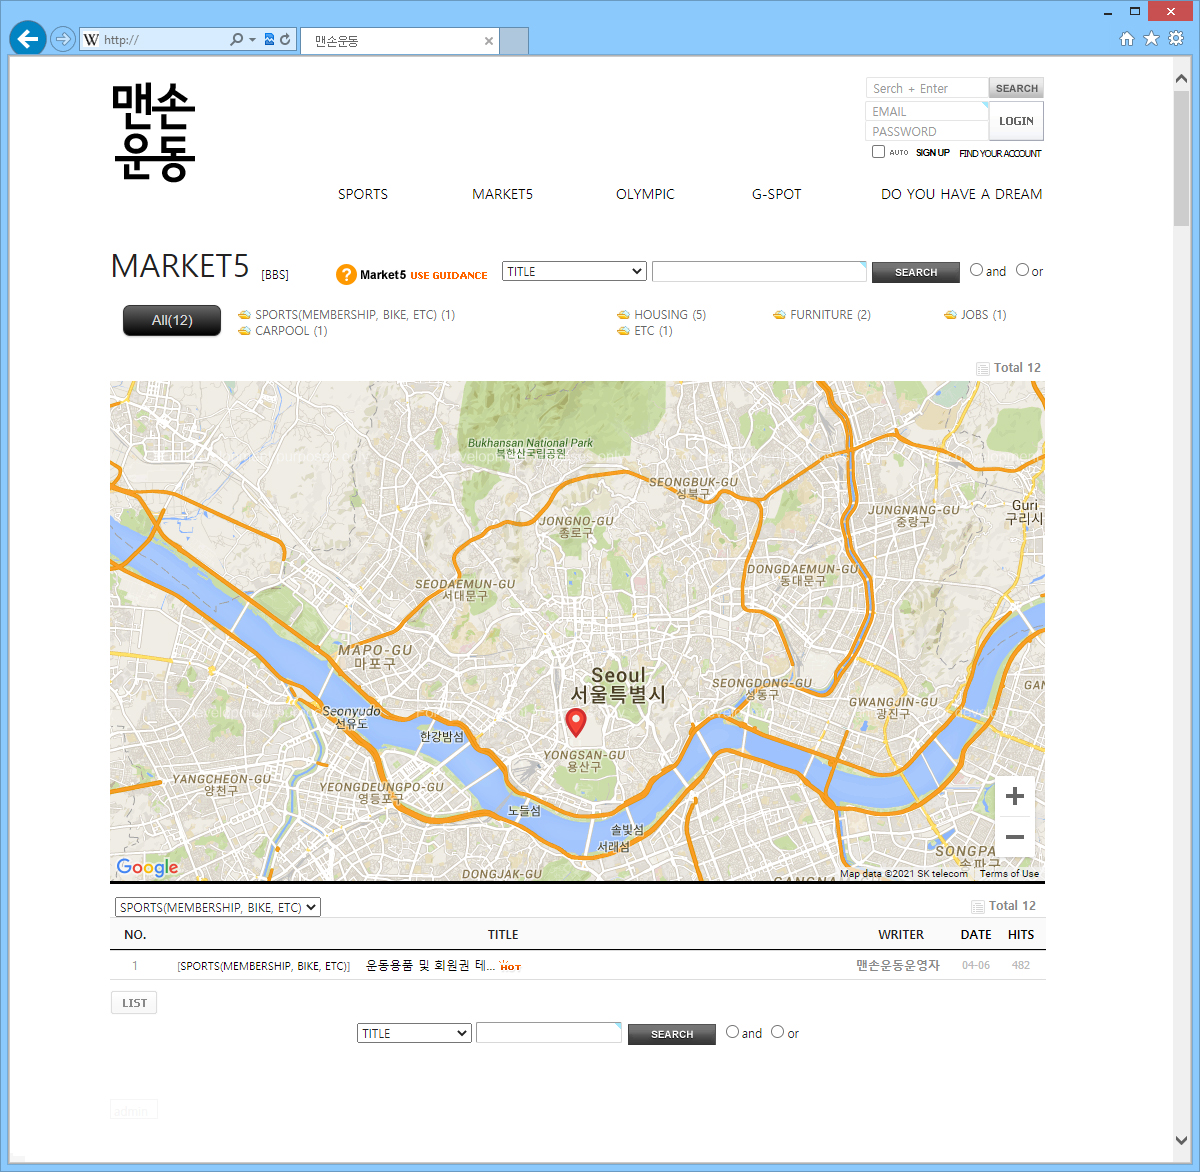Click the map zoom out minus button
This screenshot has width=1200, height=1172.
[1015, 837]
